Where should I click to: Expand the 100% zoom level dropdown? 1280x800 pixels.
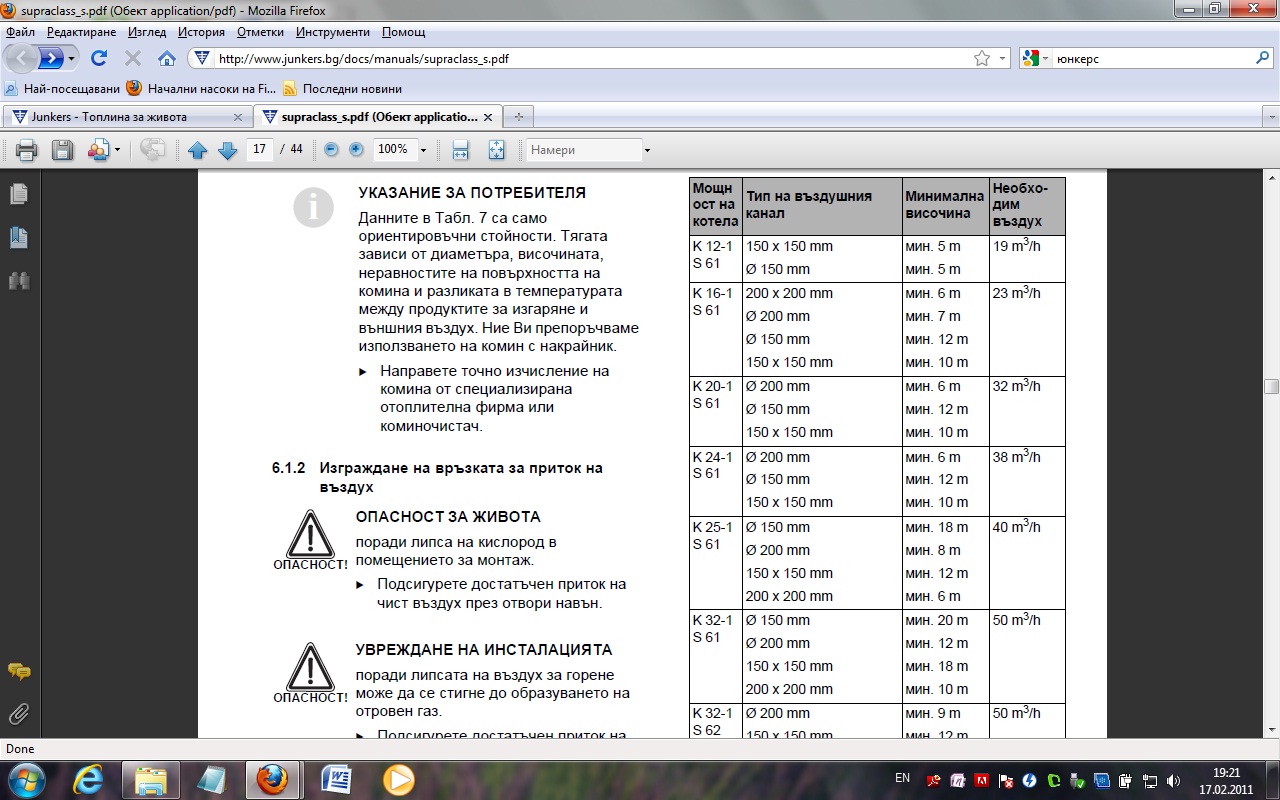click(424, 150)
